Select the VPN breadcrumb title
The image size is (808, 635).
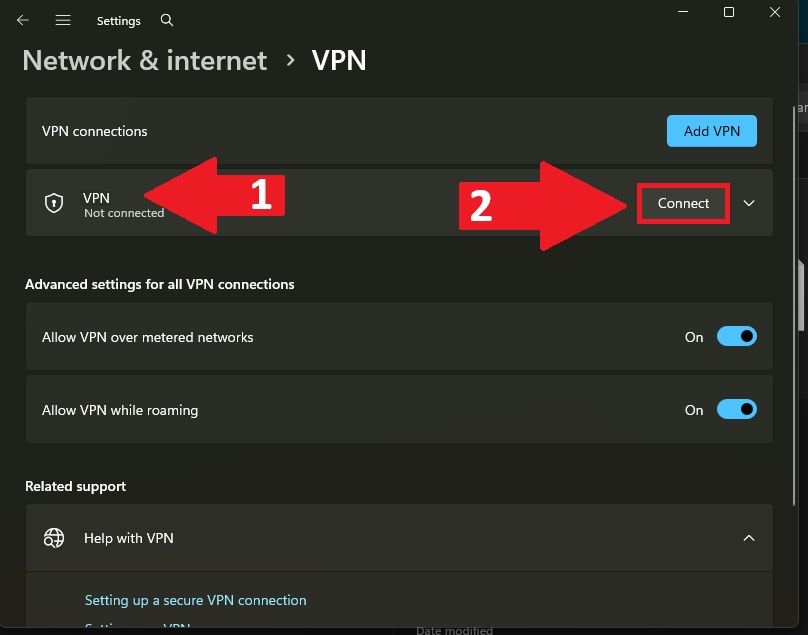click(339, 61)
